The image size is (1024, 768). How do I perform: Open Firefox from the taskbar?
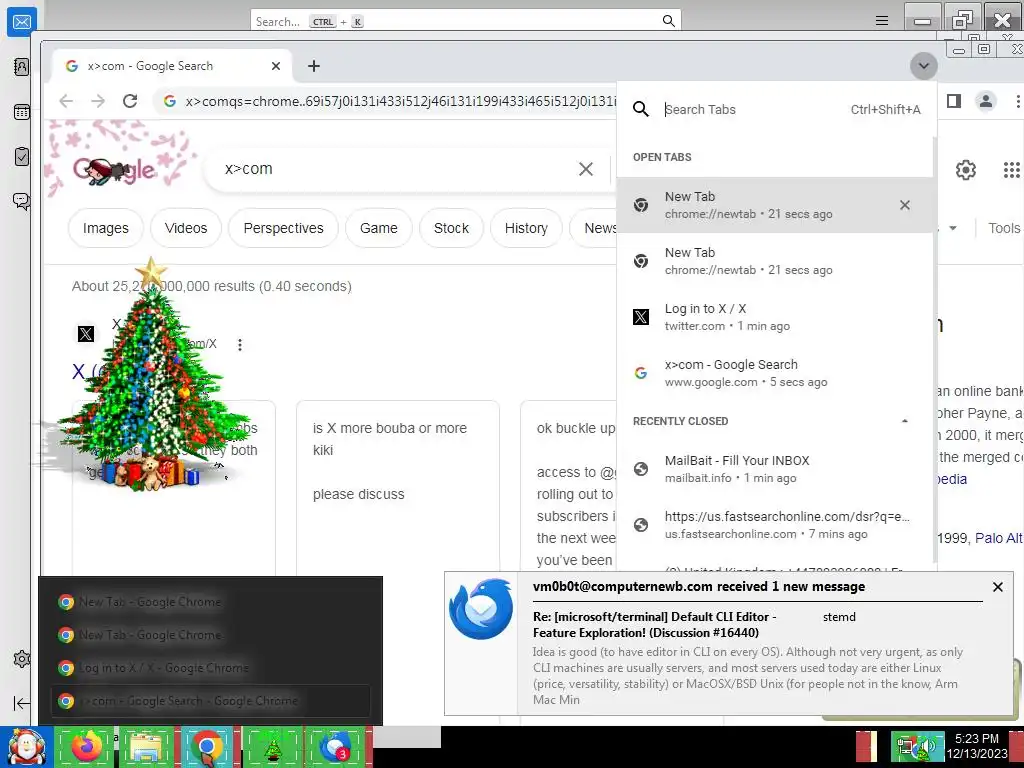[x=86, y=747]
